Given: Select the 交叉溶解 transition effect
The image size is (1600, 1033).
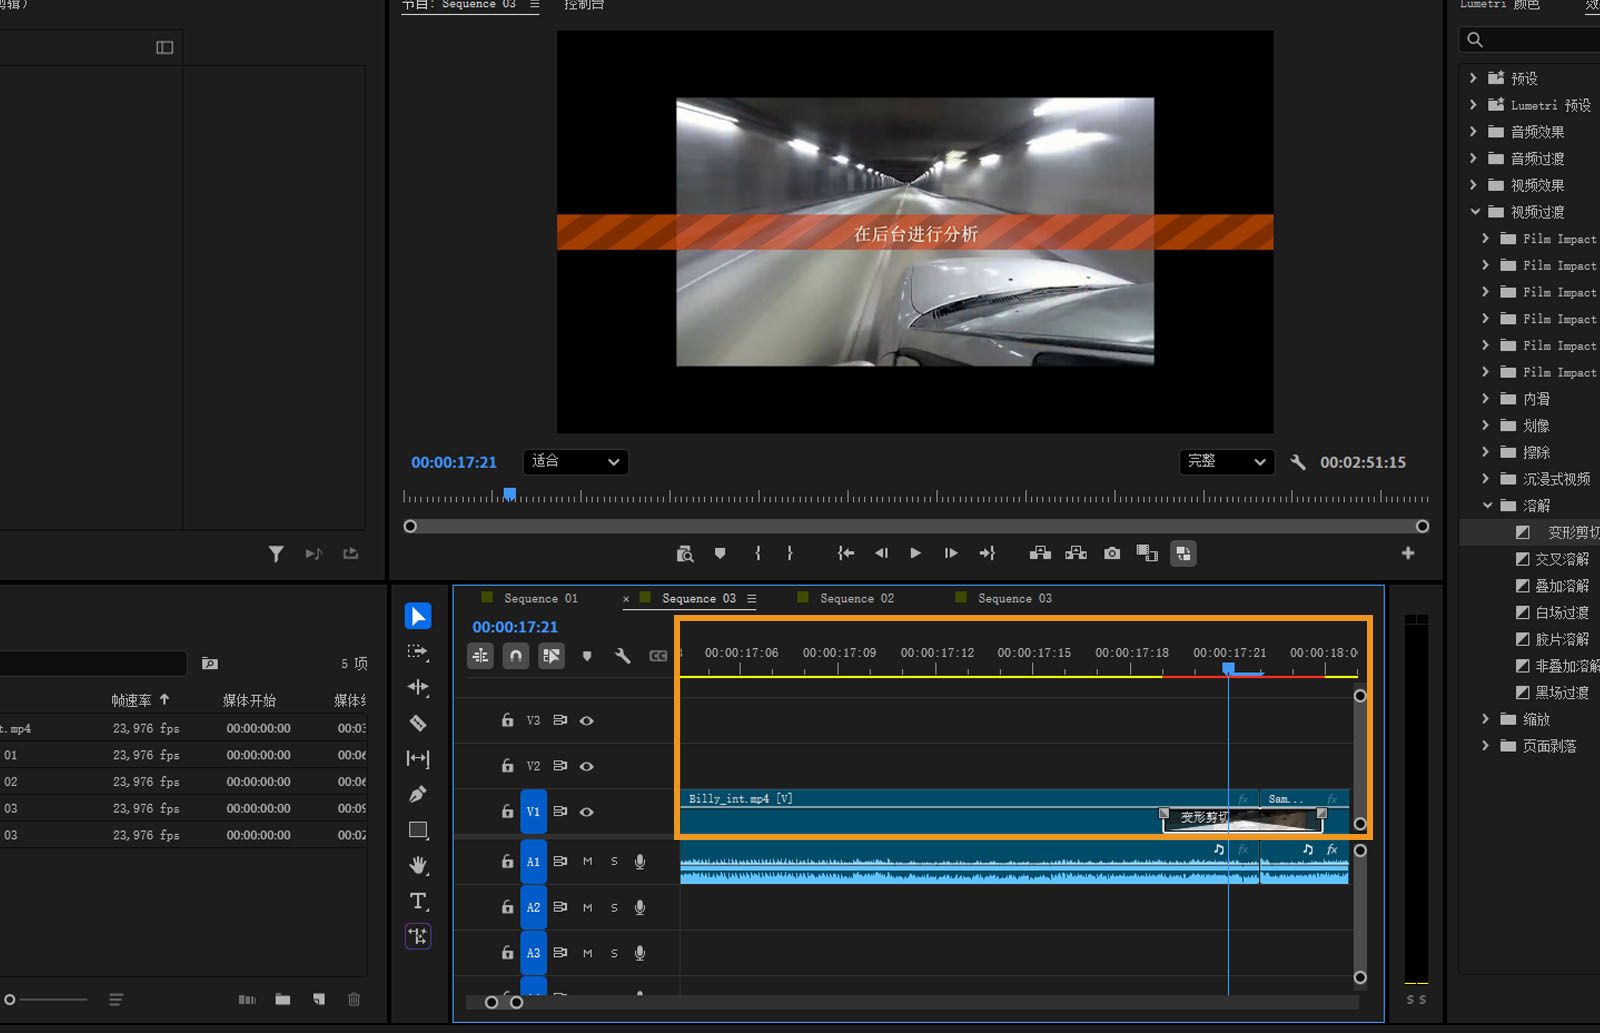Looking at the screenshot, I should tap(1561, 559).
